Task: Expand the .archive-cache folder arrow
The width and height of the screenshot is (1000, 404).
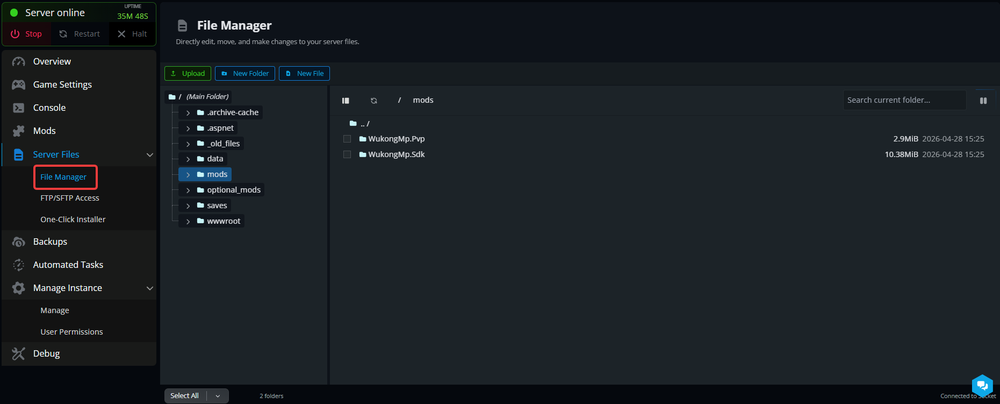Action: coord(188,112)
